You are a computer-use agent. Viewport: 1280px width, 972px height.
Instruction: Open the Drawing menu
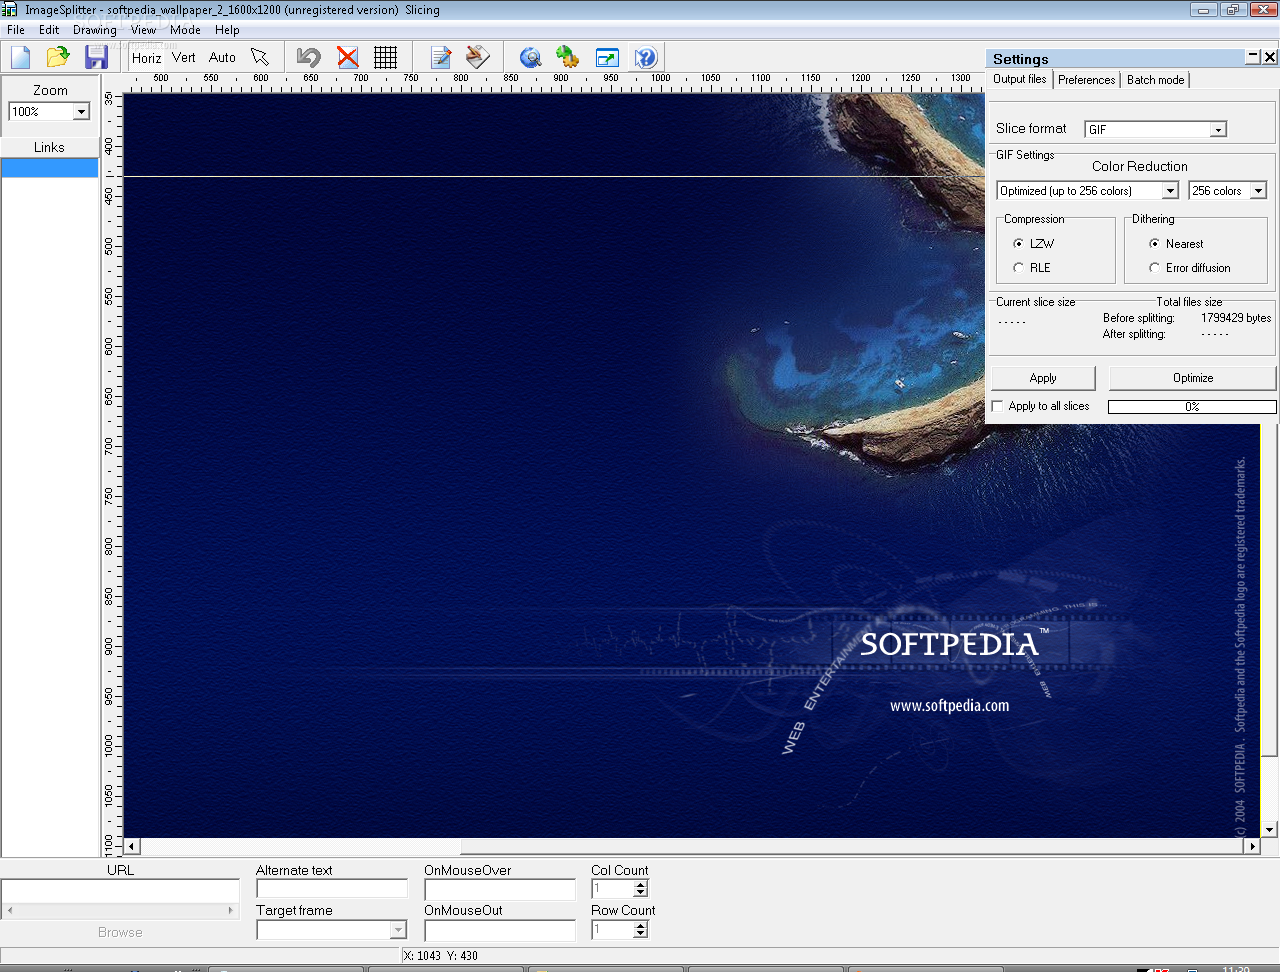tap(95, 30)
